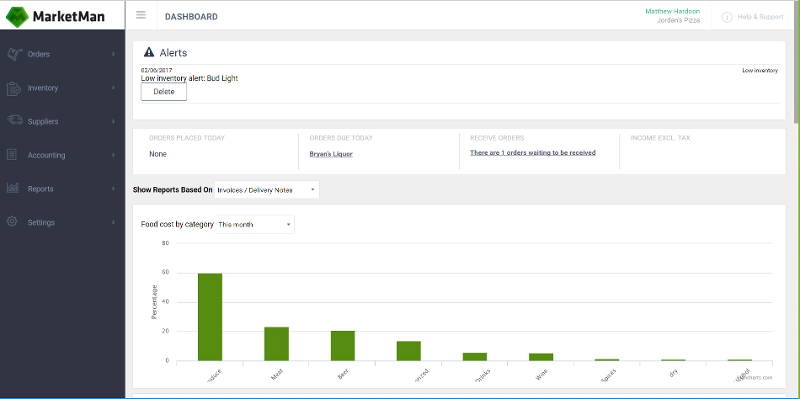The image size is (800, 399).
Task: Click the INCOME EXCL. TAX heading
Action: 660,138
